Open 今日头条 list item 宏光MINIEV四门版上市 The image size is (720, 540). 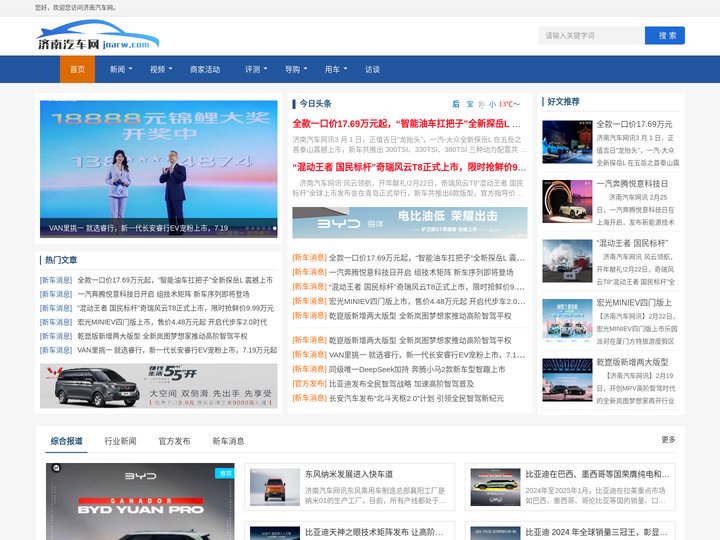point(427,301)
